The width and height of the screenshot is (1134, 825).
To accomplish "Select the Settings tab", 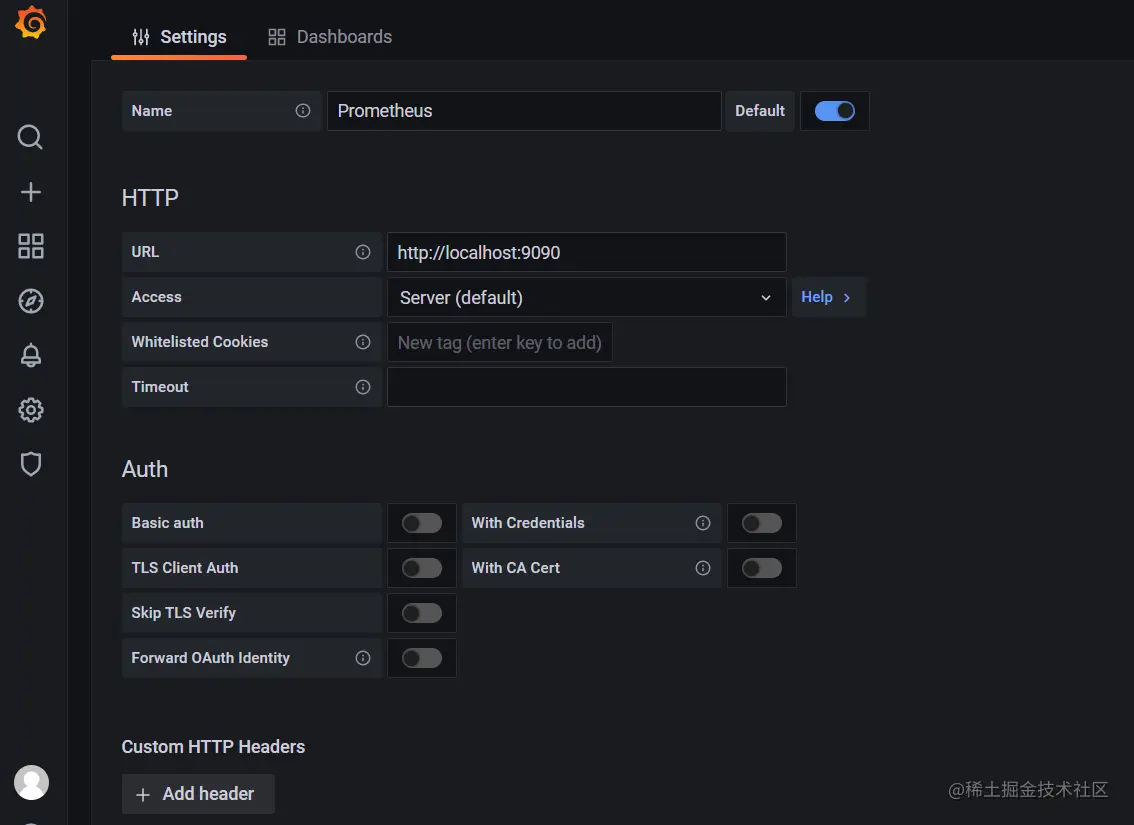I will click(180, 37).
